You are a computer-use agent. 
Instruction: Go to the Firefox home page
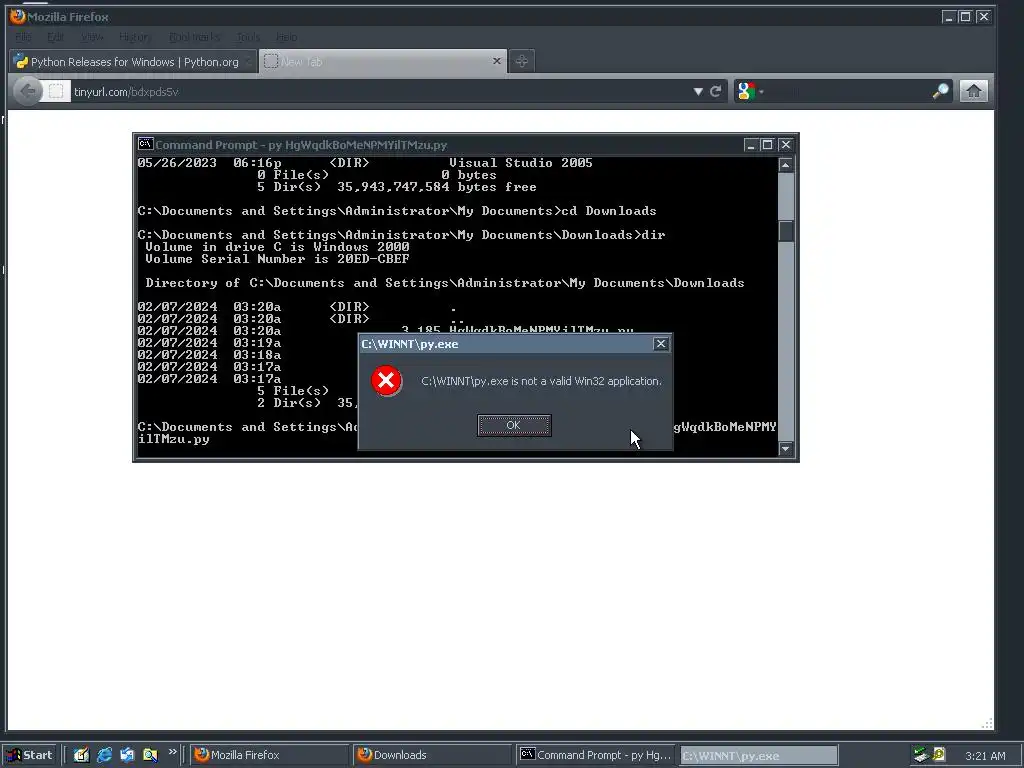tap(973, 91)
